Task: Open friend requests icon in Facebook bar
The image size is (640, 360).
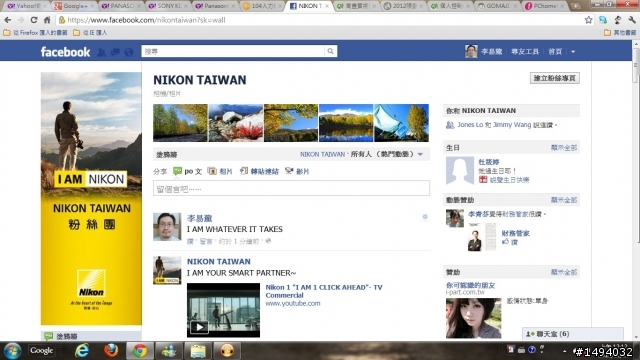Action: click(x=102, y=52)
